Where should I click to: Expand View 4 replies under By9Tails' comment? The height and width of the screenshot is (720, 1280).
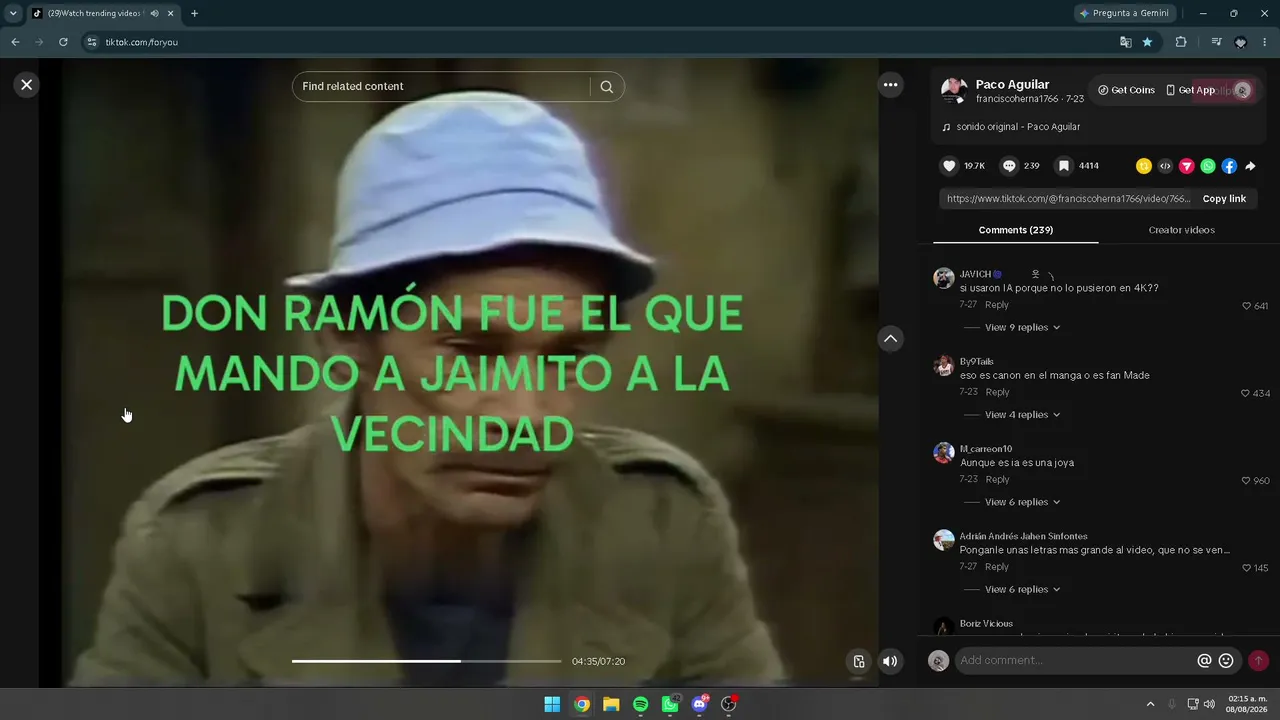pos(1022,415)
